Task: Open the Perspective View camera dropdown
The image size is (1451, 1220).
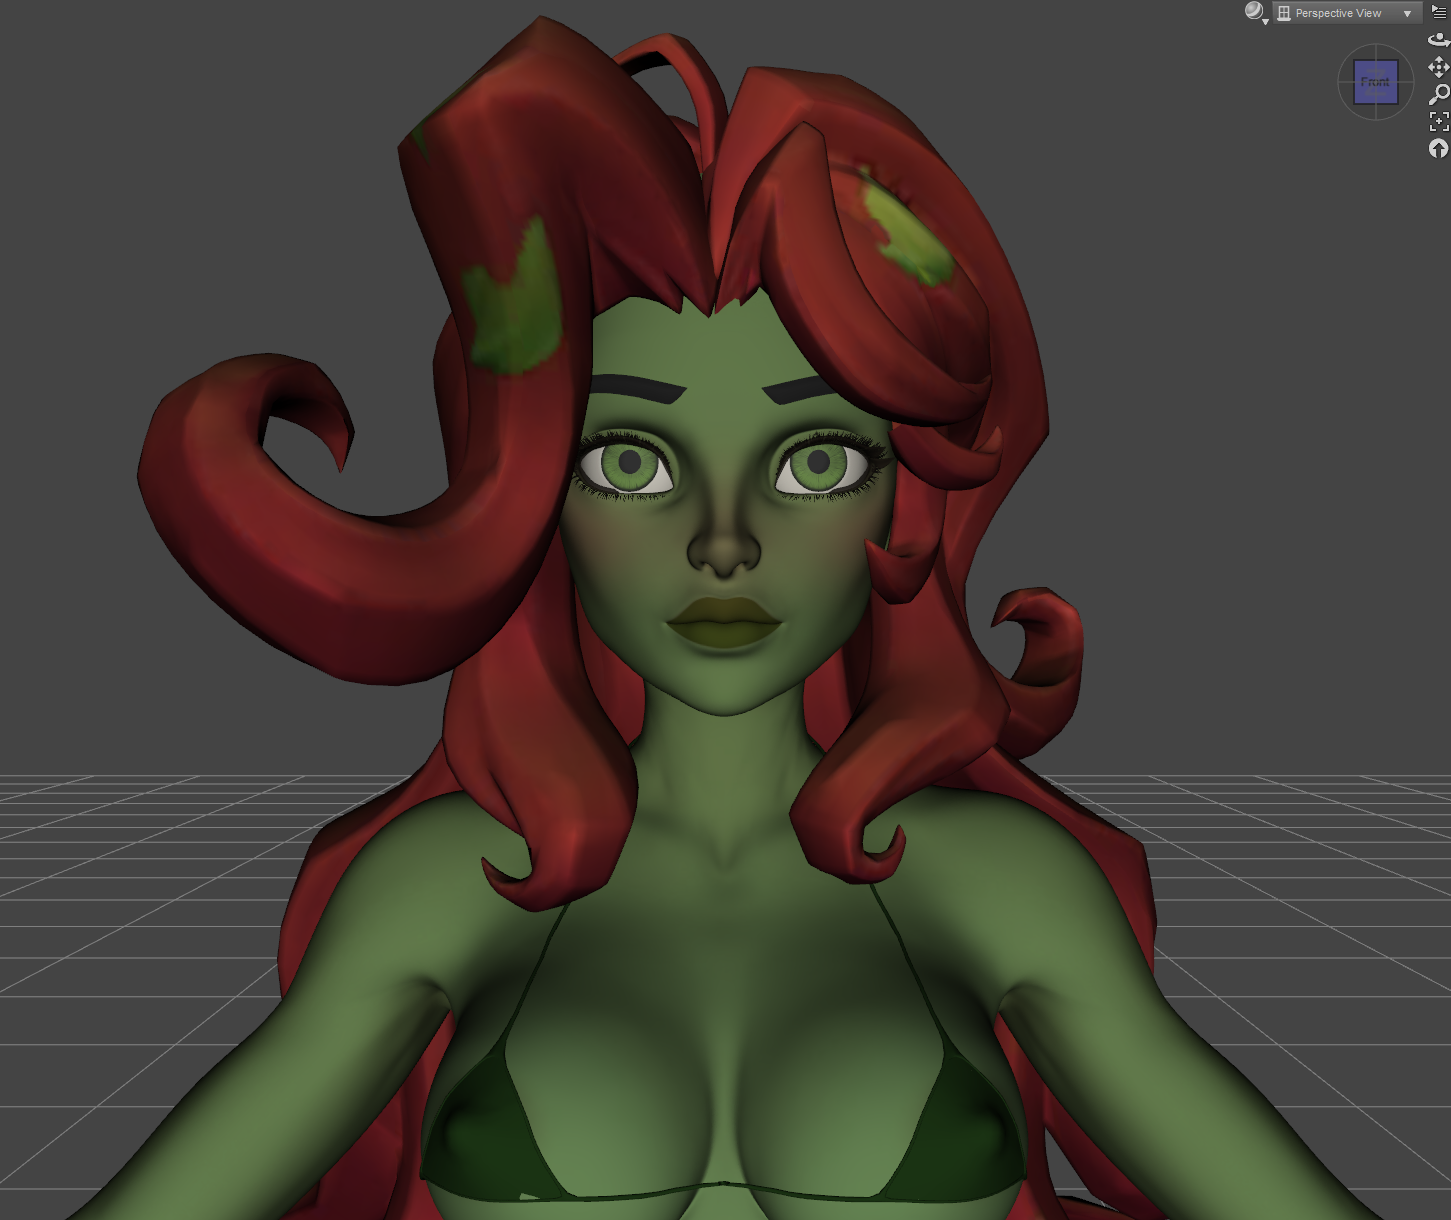Action: click(1346, 13)
